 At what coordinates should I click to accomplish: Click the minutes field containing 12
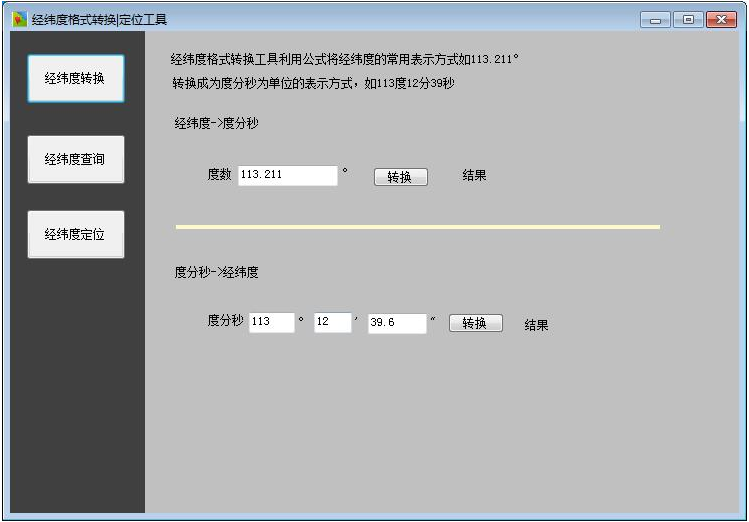(x=332, y=322)
